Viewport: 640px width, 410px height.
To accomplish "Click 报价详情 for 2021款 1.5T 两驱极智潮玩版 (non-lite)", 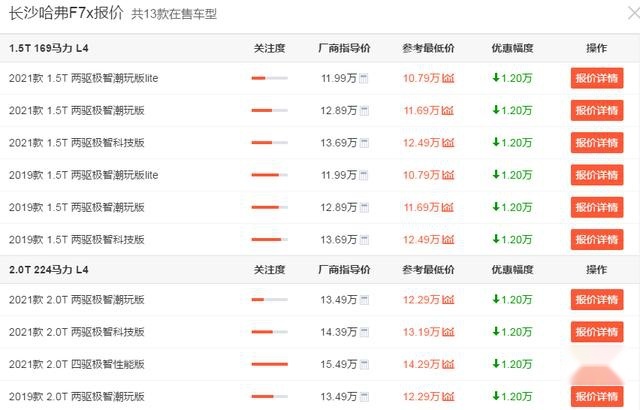I will (597, 110).
